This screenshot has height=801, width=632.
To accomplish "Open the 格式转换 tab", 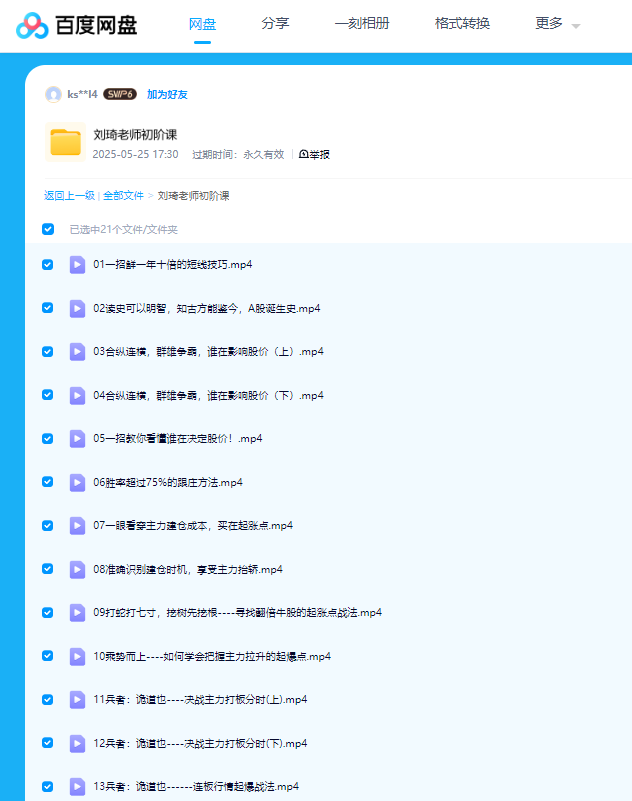I will tap(462, 24).
